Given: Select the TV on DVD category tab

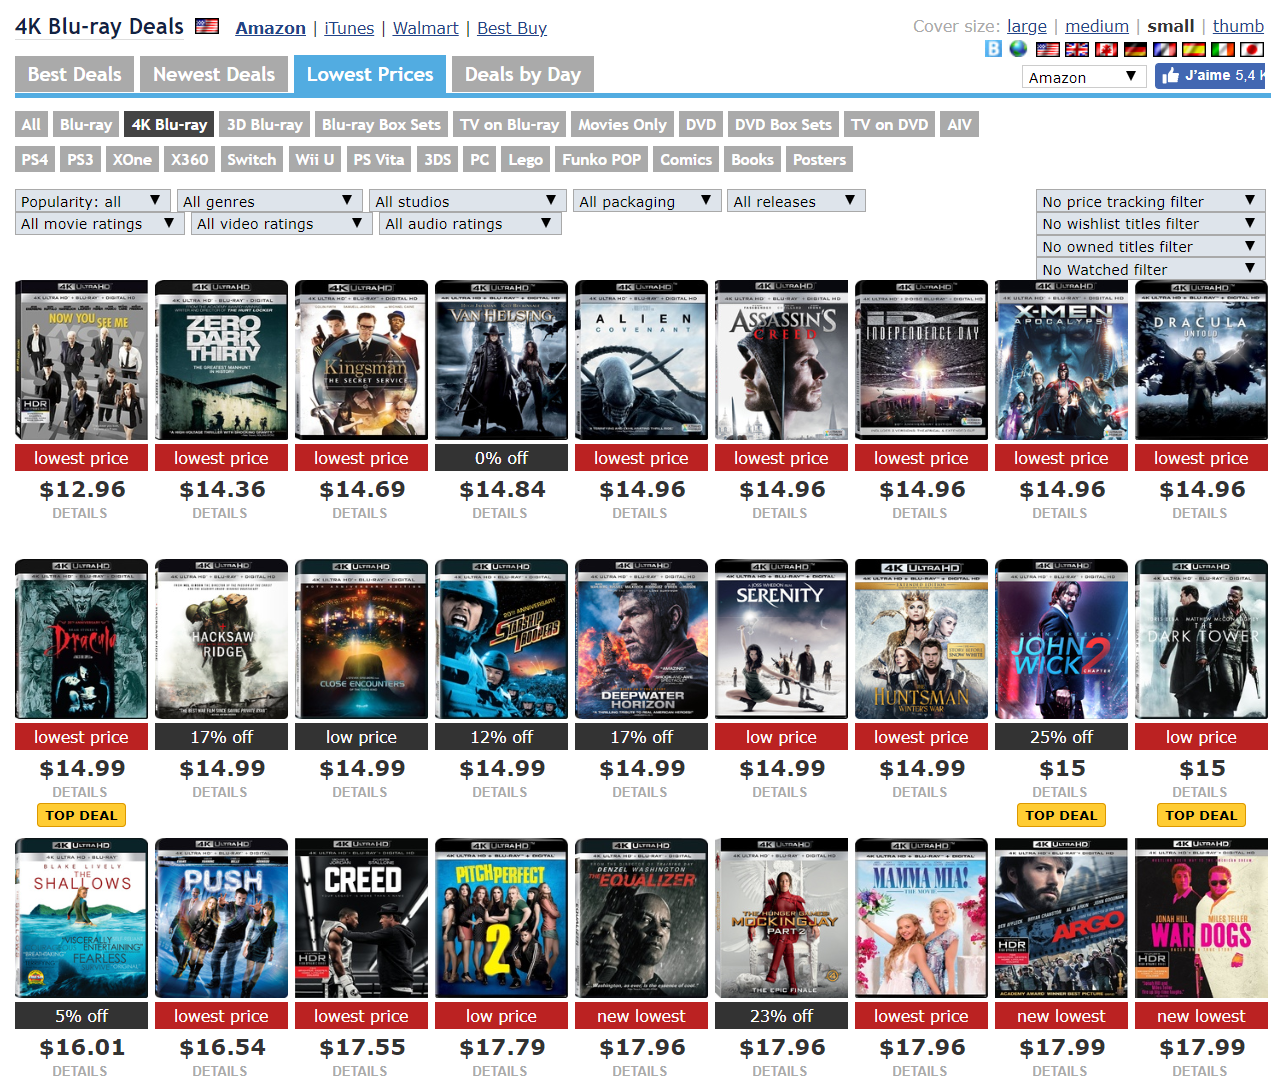Looking at the screenshot, I should pyautogui.click(x=890, y=124).
